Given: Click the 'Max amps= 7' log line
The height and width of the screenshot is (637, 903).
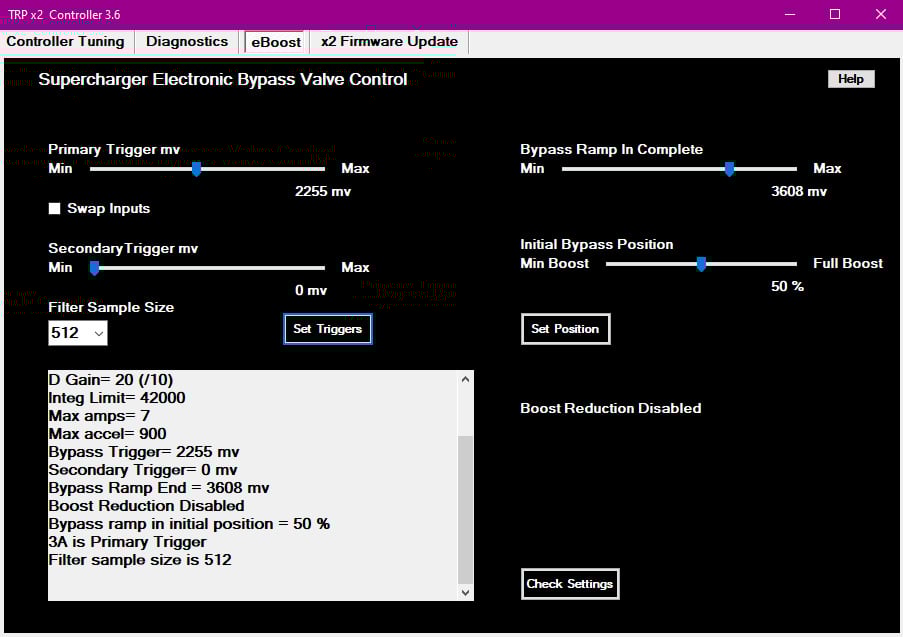Looking at the screenshot, I should pyautogui.click(x=99, y=416).
